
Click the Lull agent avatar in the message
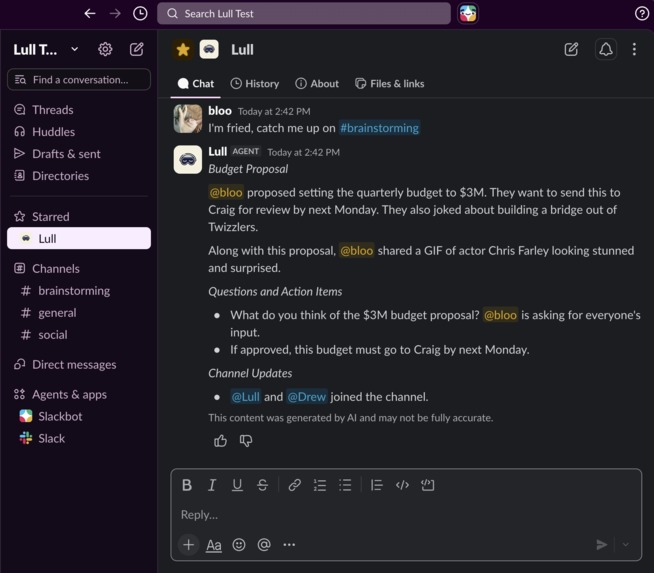pos(188,159)
